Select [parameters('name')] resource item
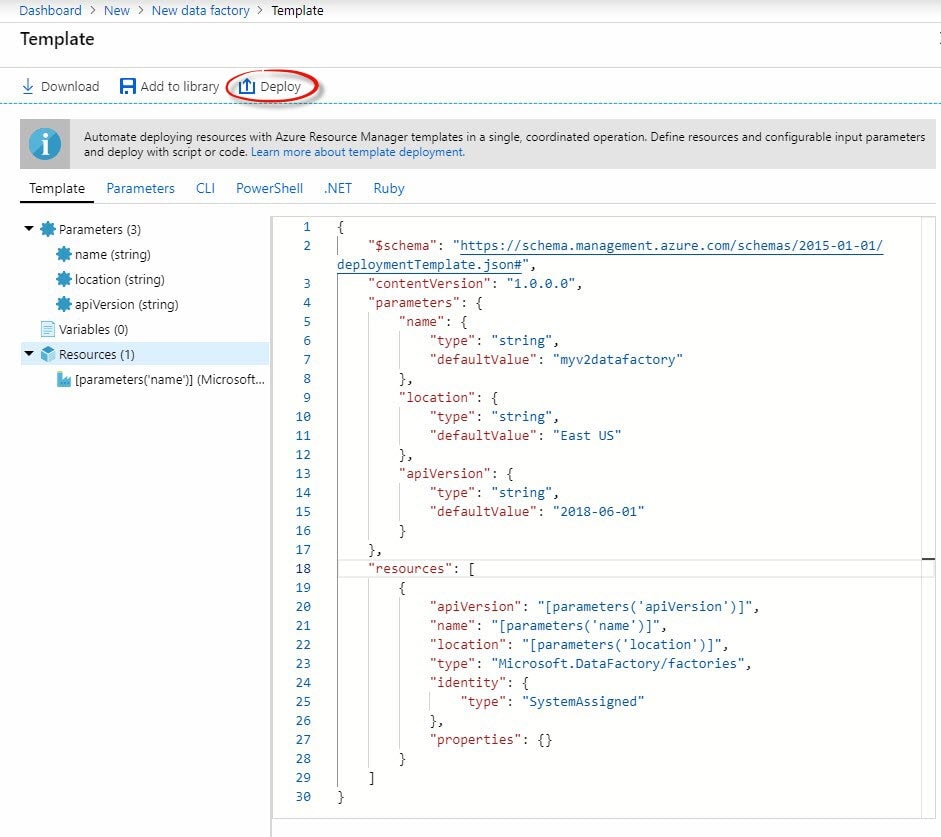Screen dimensions: 941x837 pos(170,379)
